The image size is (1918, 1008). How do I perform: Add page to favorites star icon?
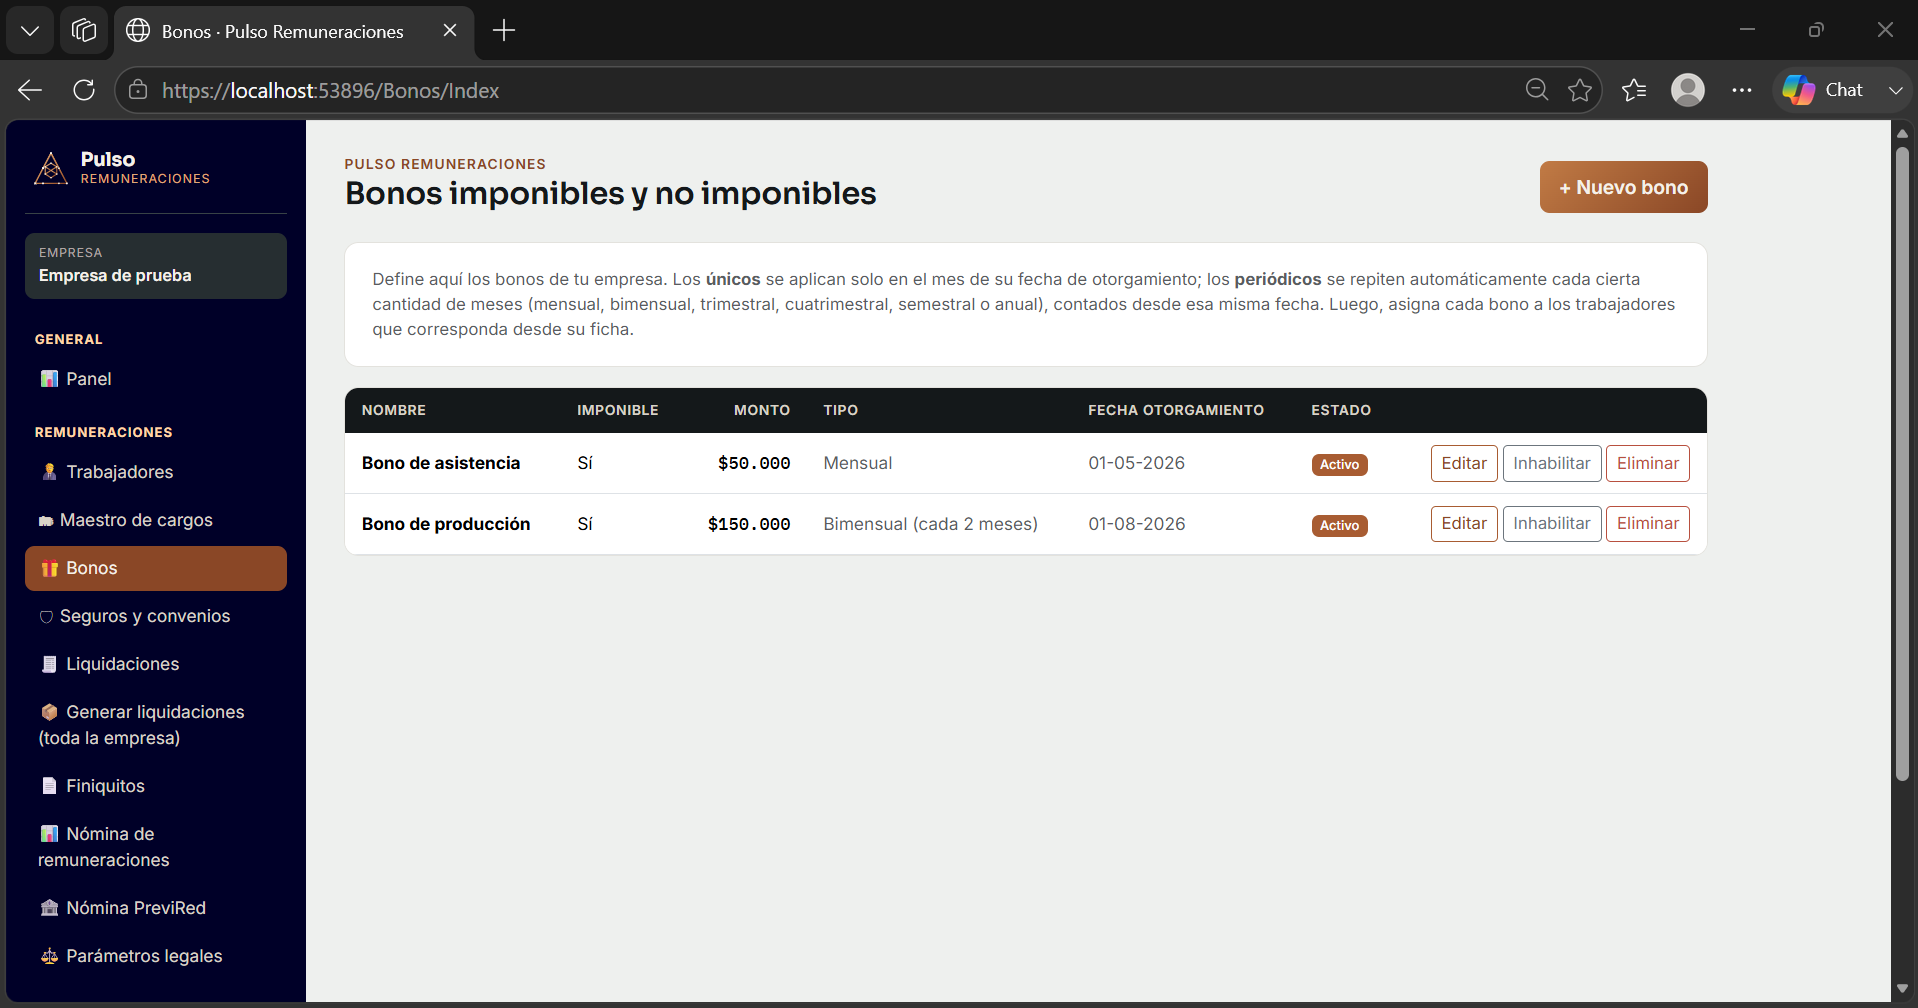pyautogui.click(x=1580, y=90)
